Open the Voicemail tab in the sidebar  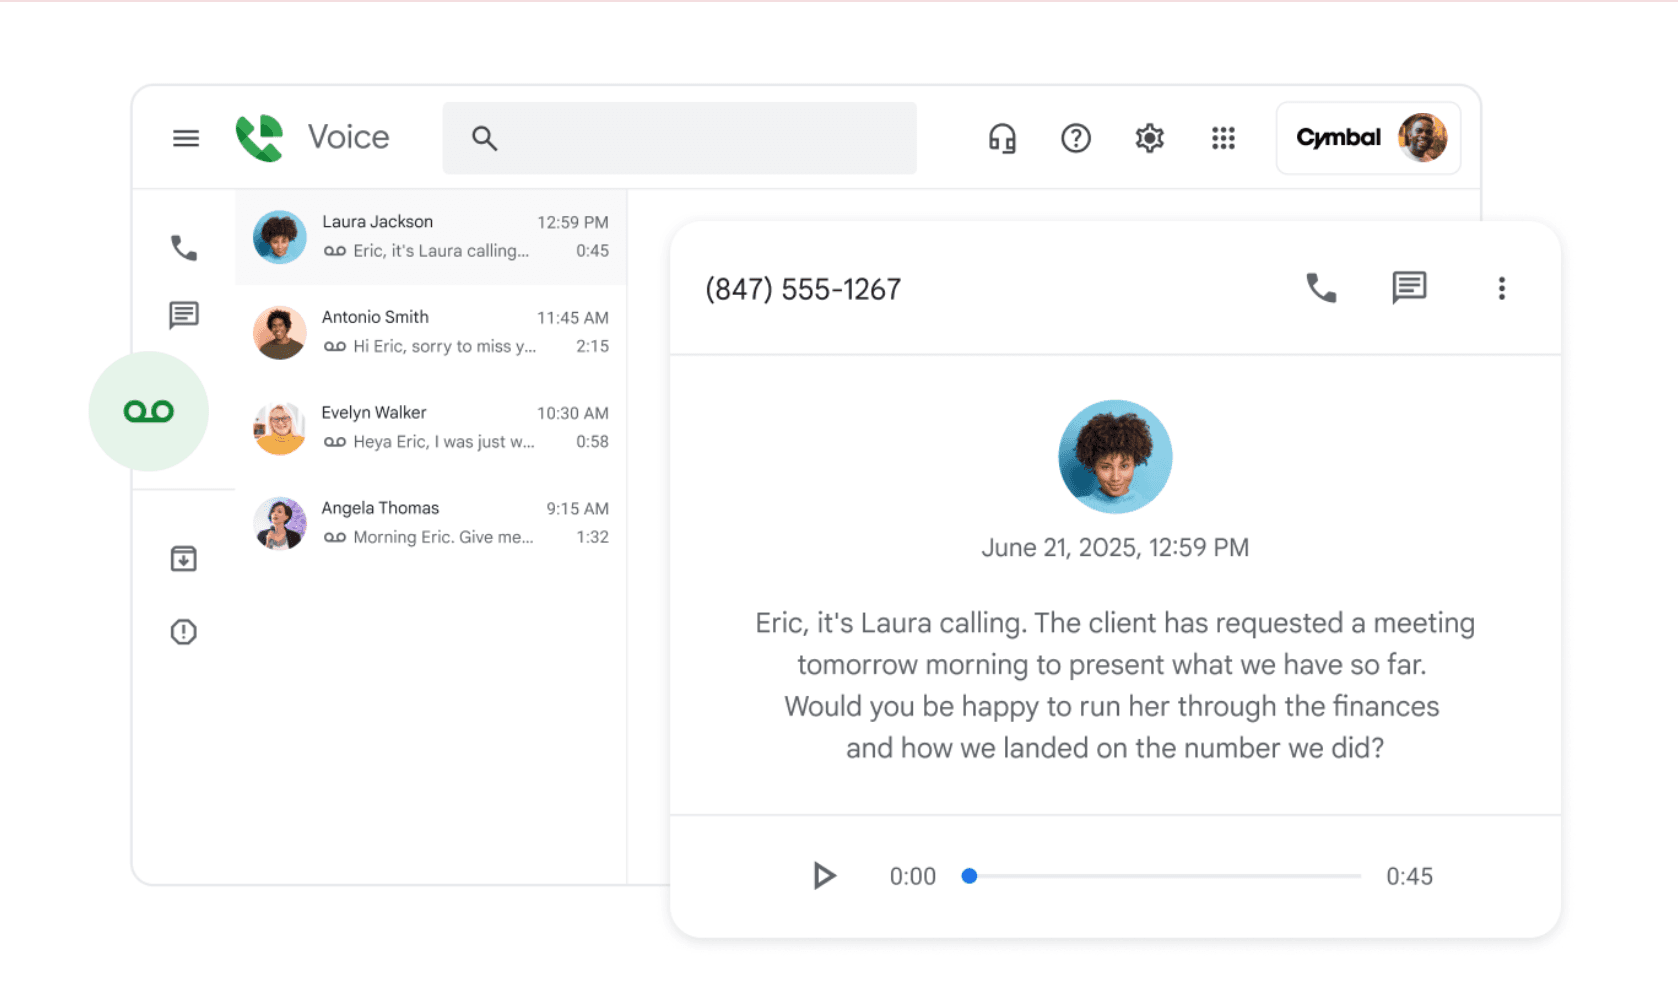[148, 410]
